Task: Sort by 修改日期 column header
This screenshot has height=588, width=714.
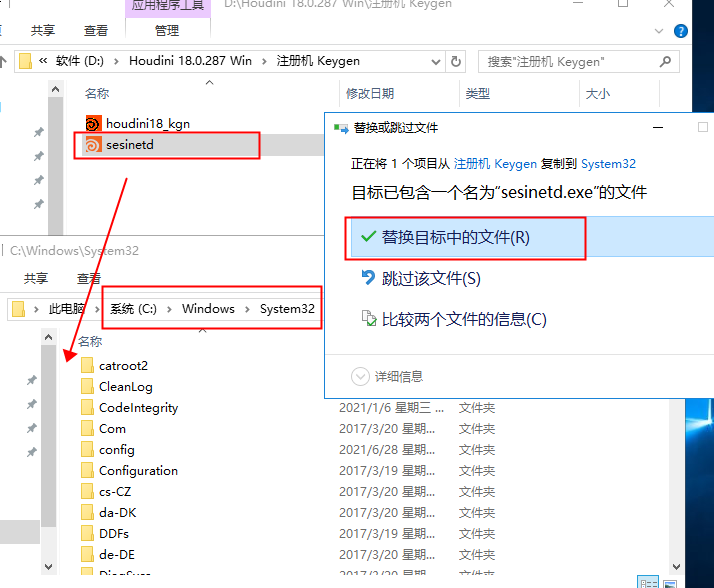Action: tap(370, 93)
